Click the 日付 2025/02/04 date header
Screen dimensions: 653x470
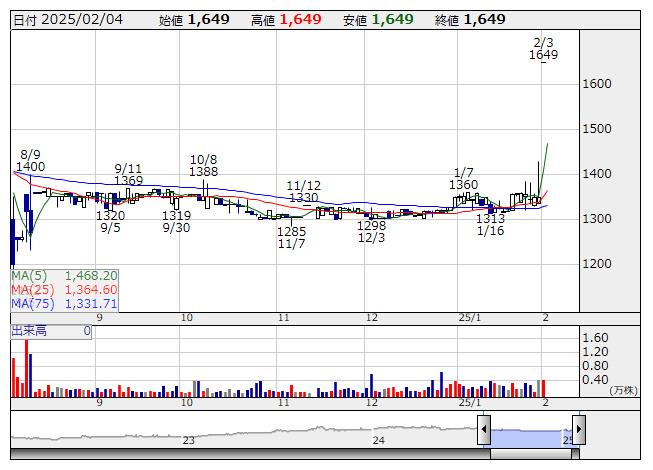click(x=68, y=20)
